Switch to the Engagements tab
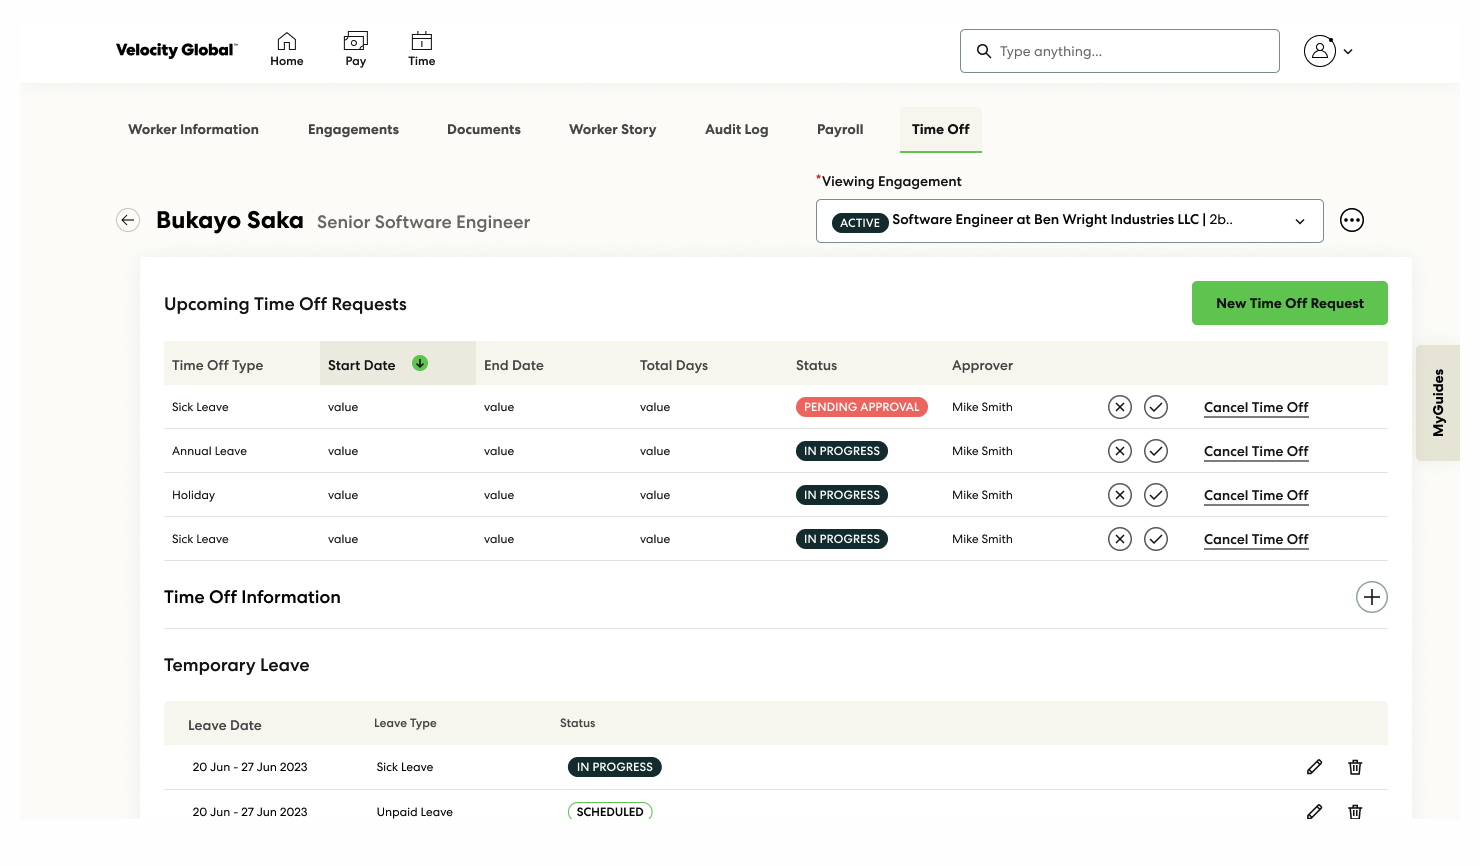 [353, 129]
